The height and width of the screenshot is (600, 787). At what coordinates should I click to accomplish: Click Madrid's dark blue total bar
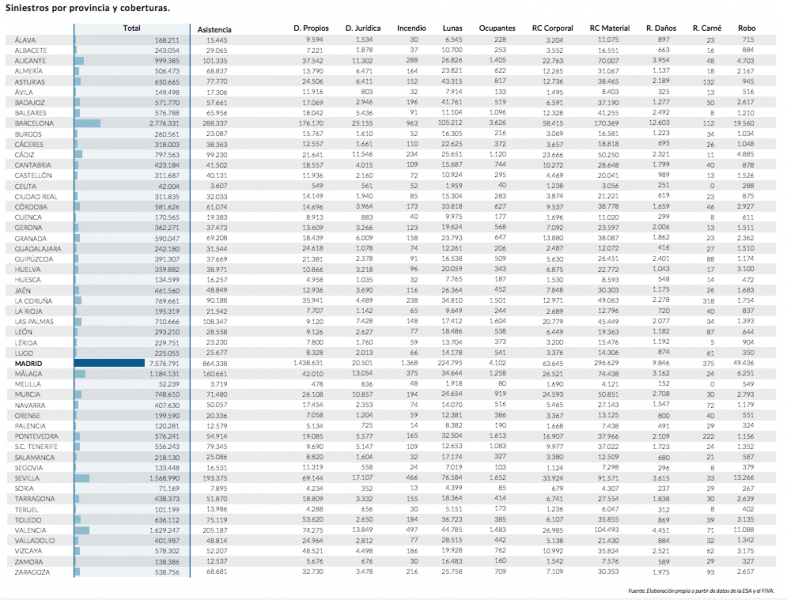tap(109, 363)
